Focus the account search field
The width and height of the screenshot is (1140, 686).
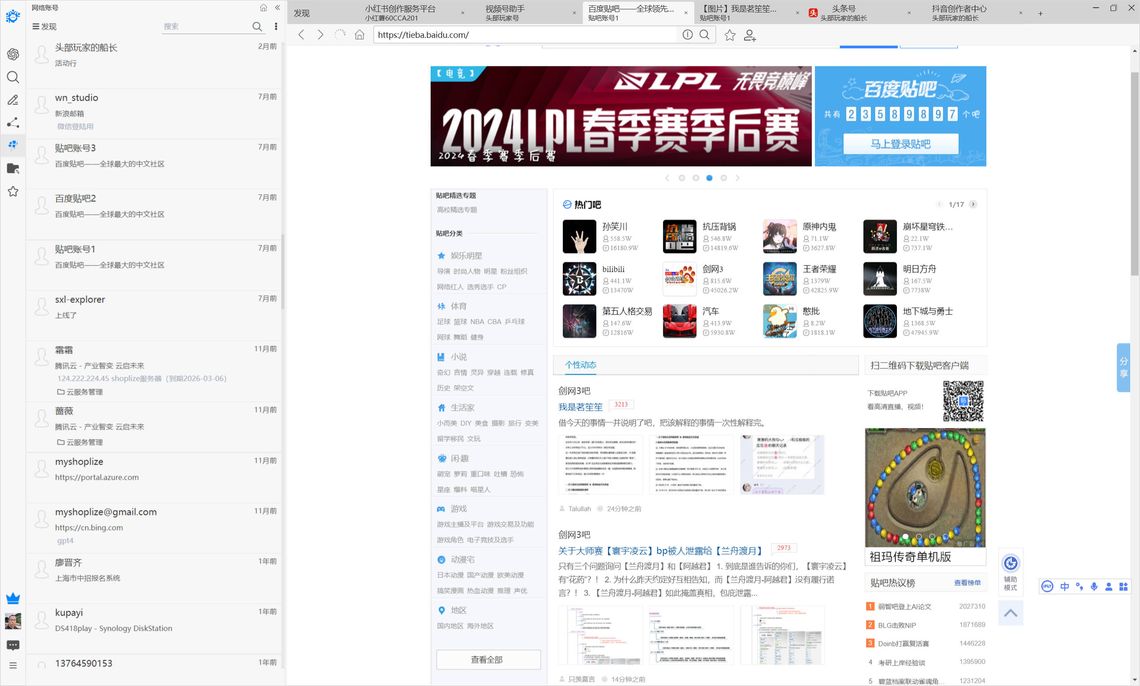pos(206,26)
